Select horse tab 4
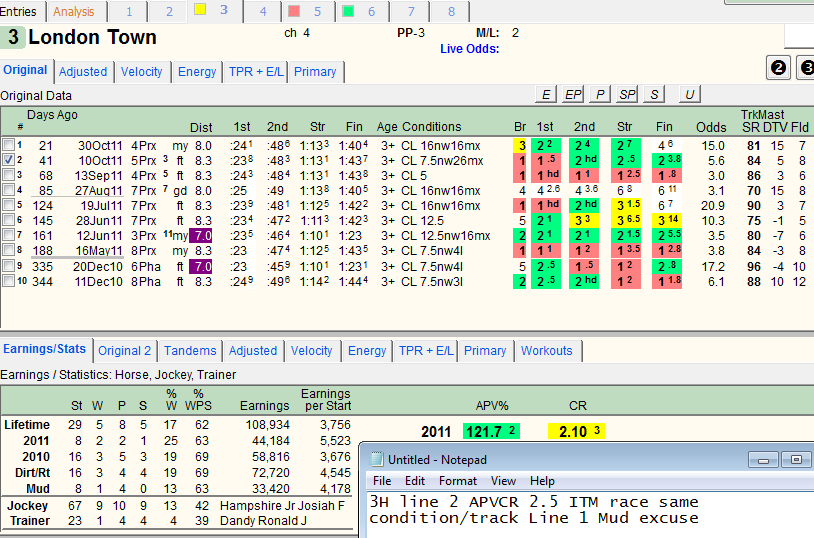This screenshot has height=538, width=814. (263, 11)
